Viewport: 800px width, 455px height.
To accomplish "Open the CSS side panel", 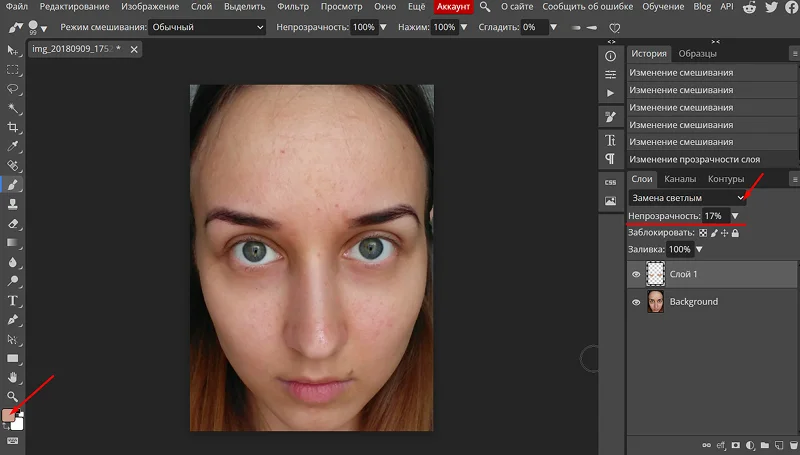I will click(x=610, y=182).
